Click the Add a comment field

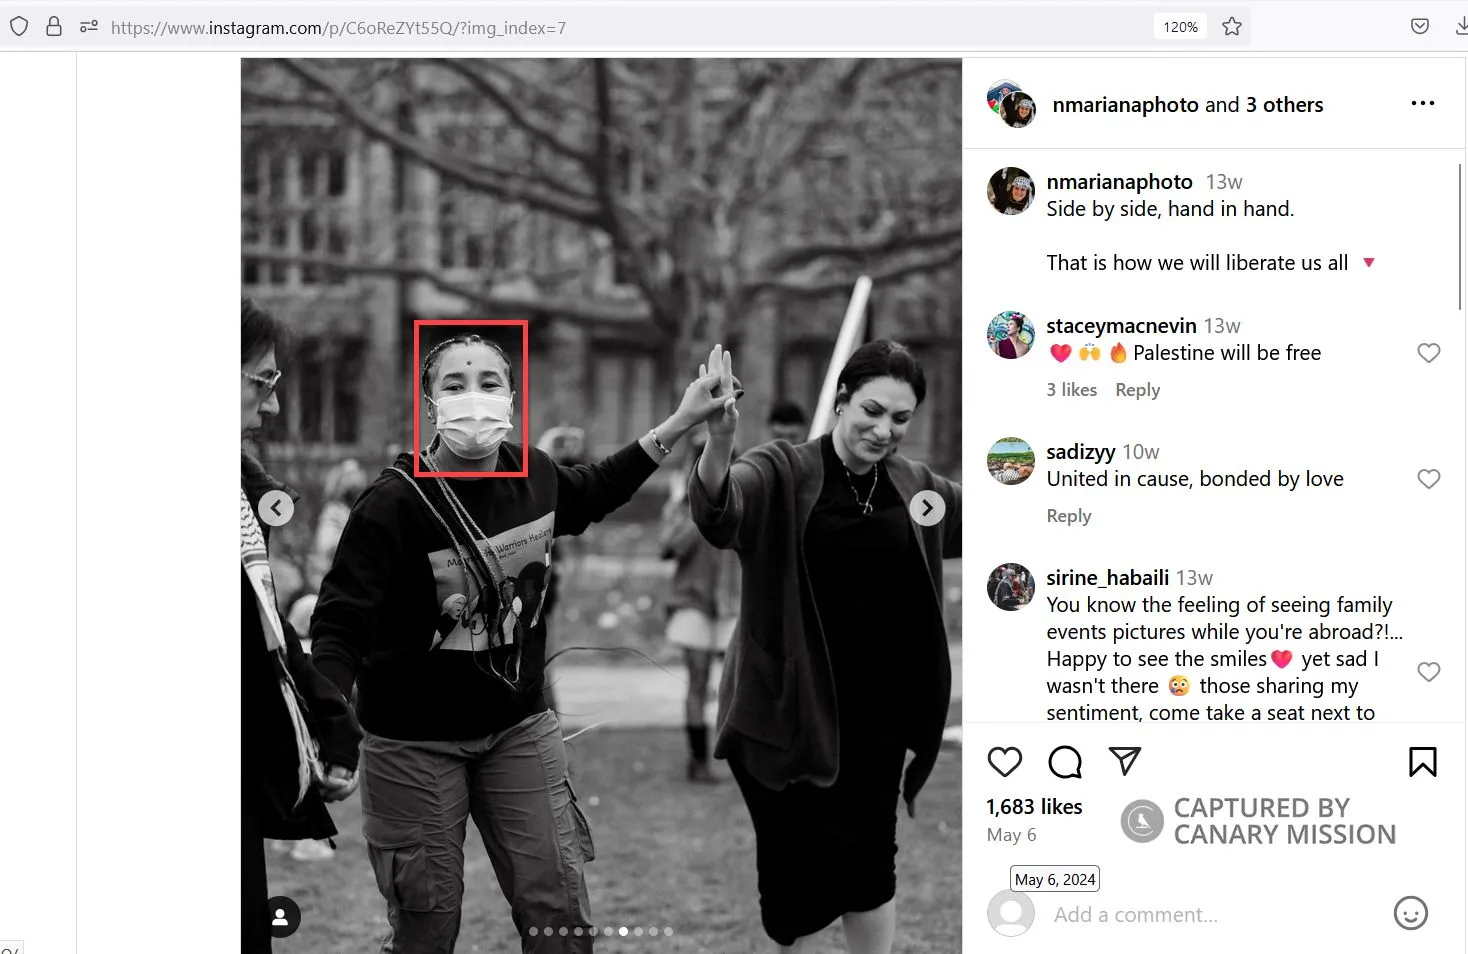pyautogui.click(x=1135, y=913)
